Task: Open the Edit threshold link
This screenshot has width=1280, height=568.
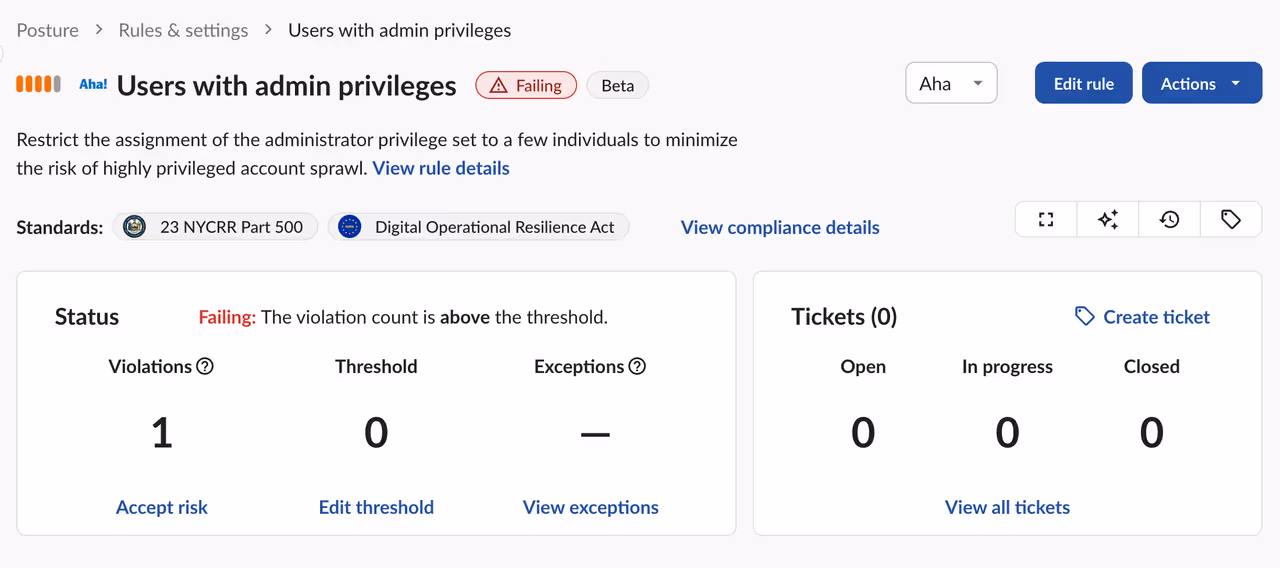Action: (376, 507)
